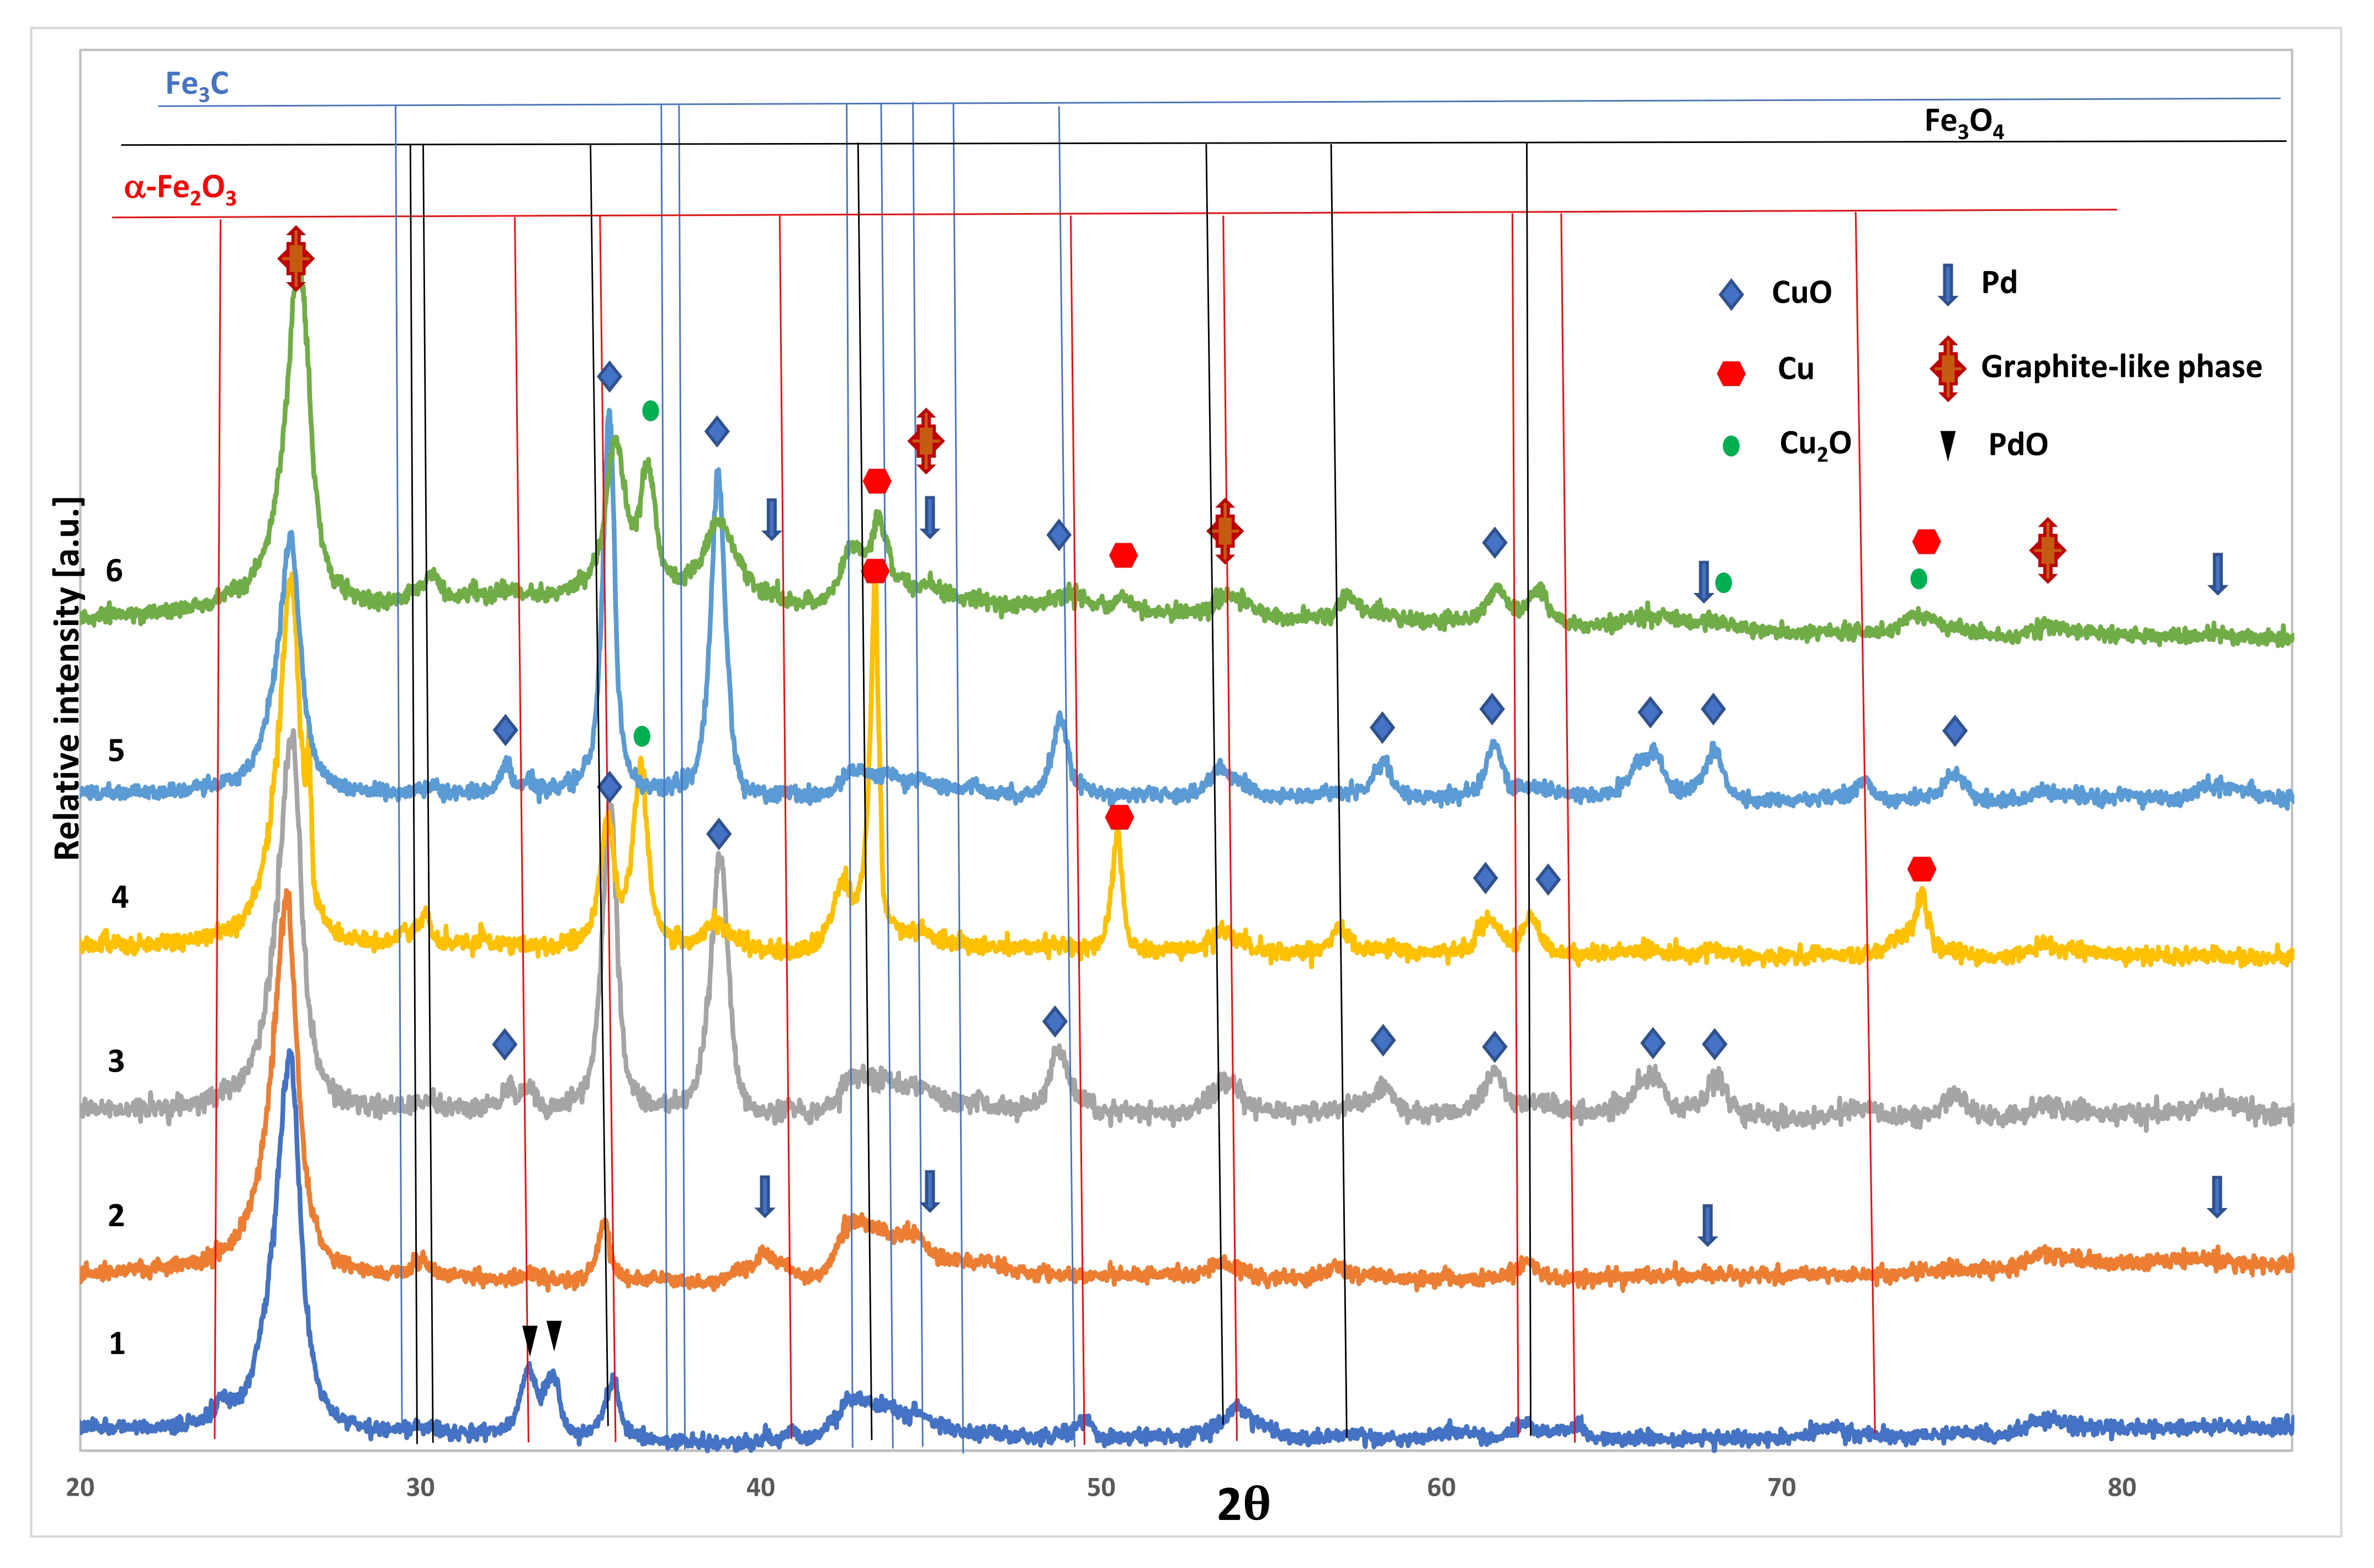The width and height of the screenshot is (2374, 1568).
Task: Click the Relative intensity axis title
Action: [x=68, y=678]
